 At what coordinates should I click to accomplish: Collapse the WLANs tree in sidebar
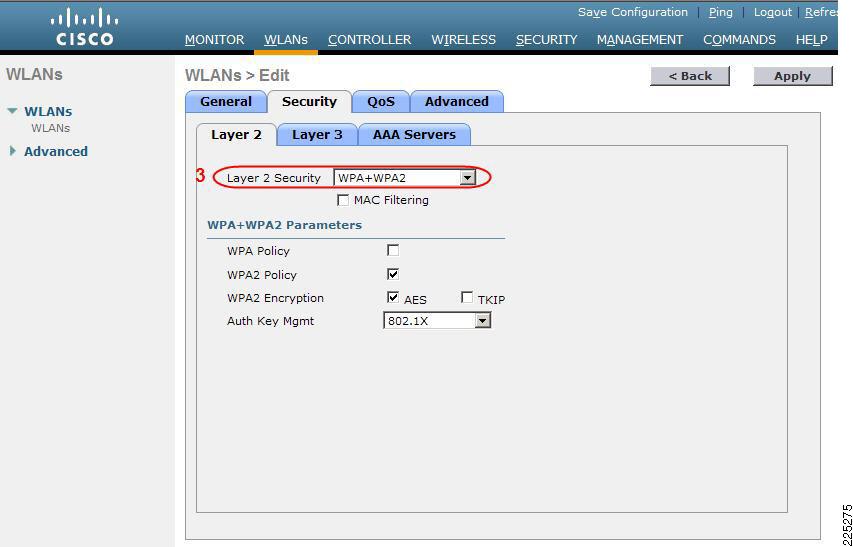[13, 111]
